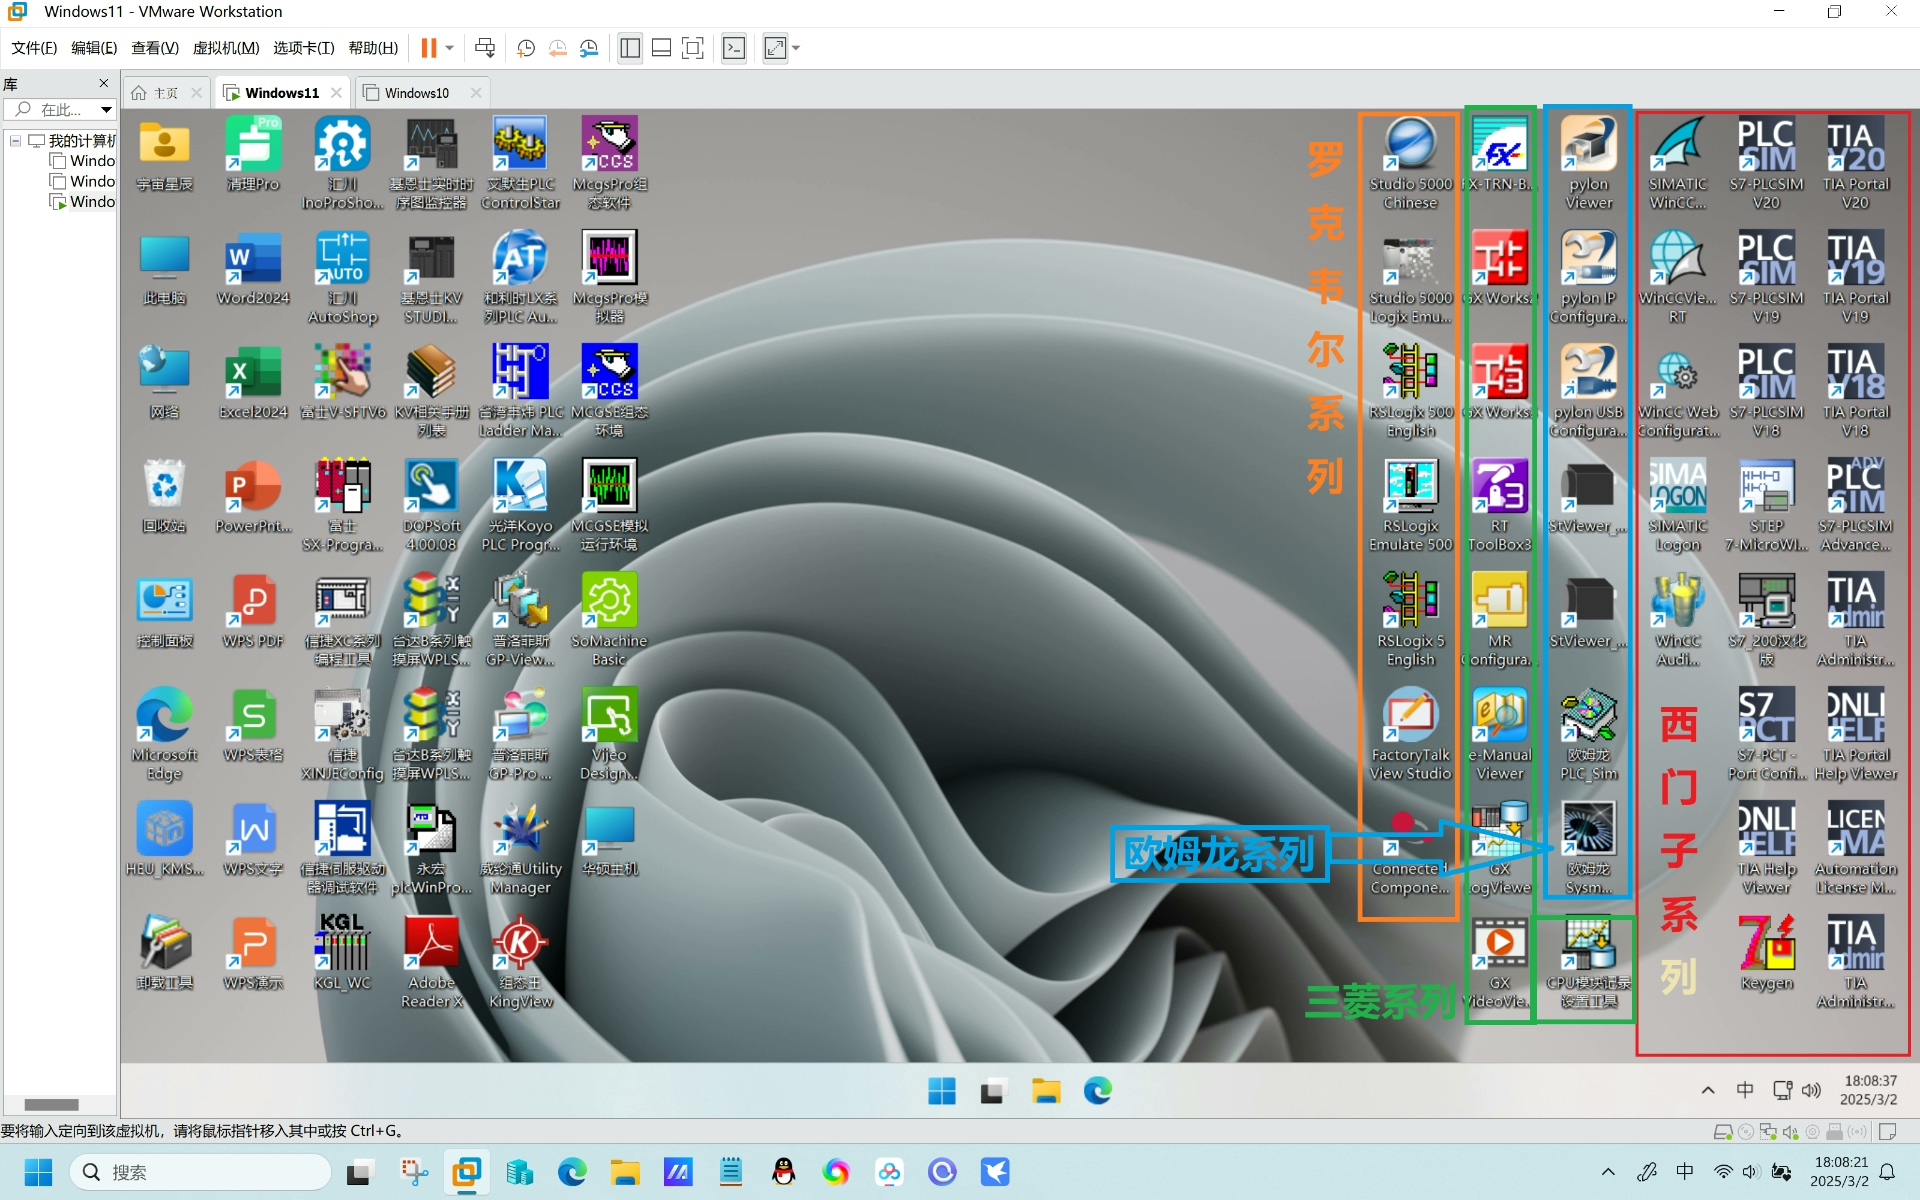Switch to the Windows10 tab
Viewport: 1920px width, 1200px height.
click(417, 93)
